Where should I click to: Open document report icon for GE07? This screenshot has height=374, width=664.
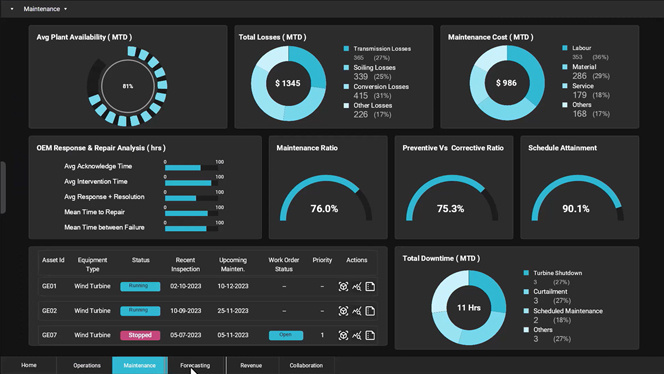[370, 335]
